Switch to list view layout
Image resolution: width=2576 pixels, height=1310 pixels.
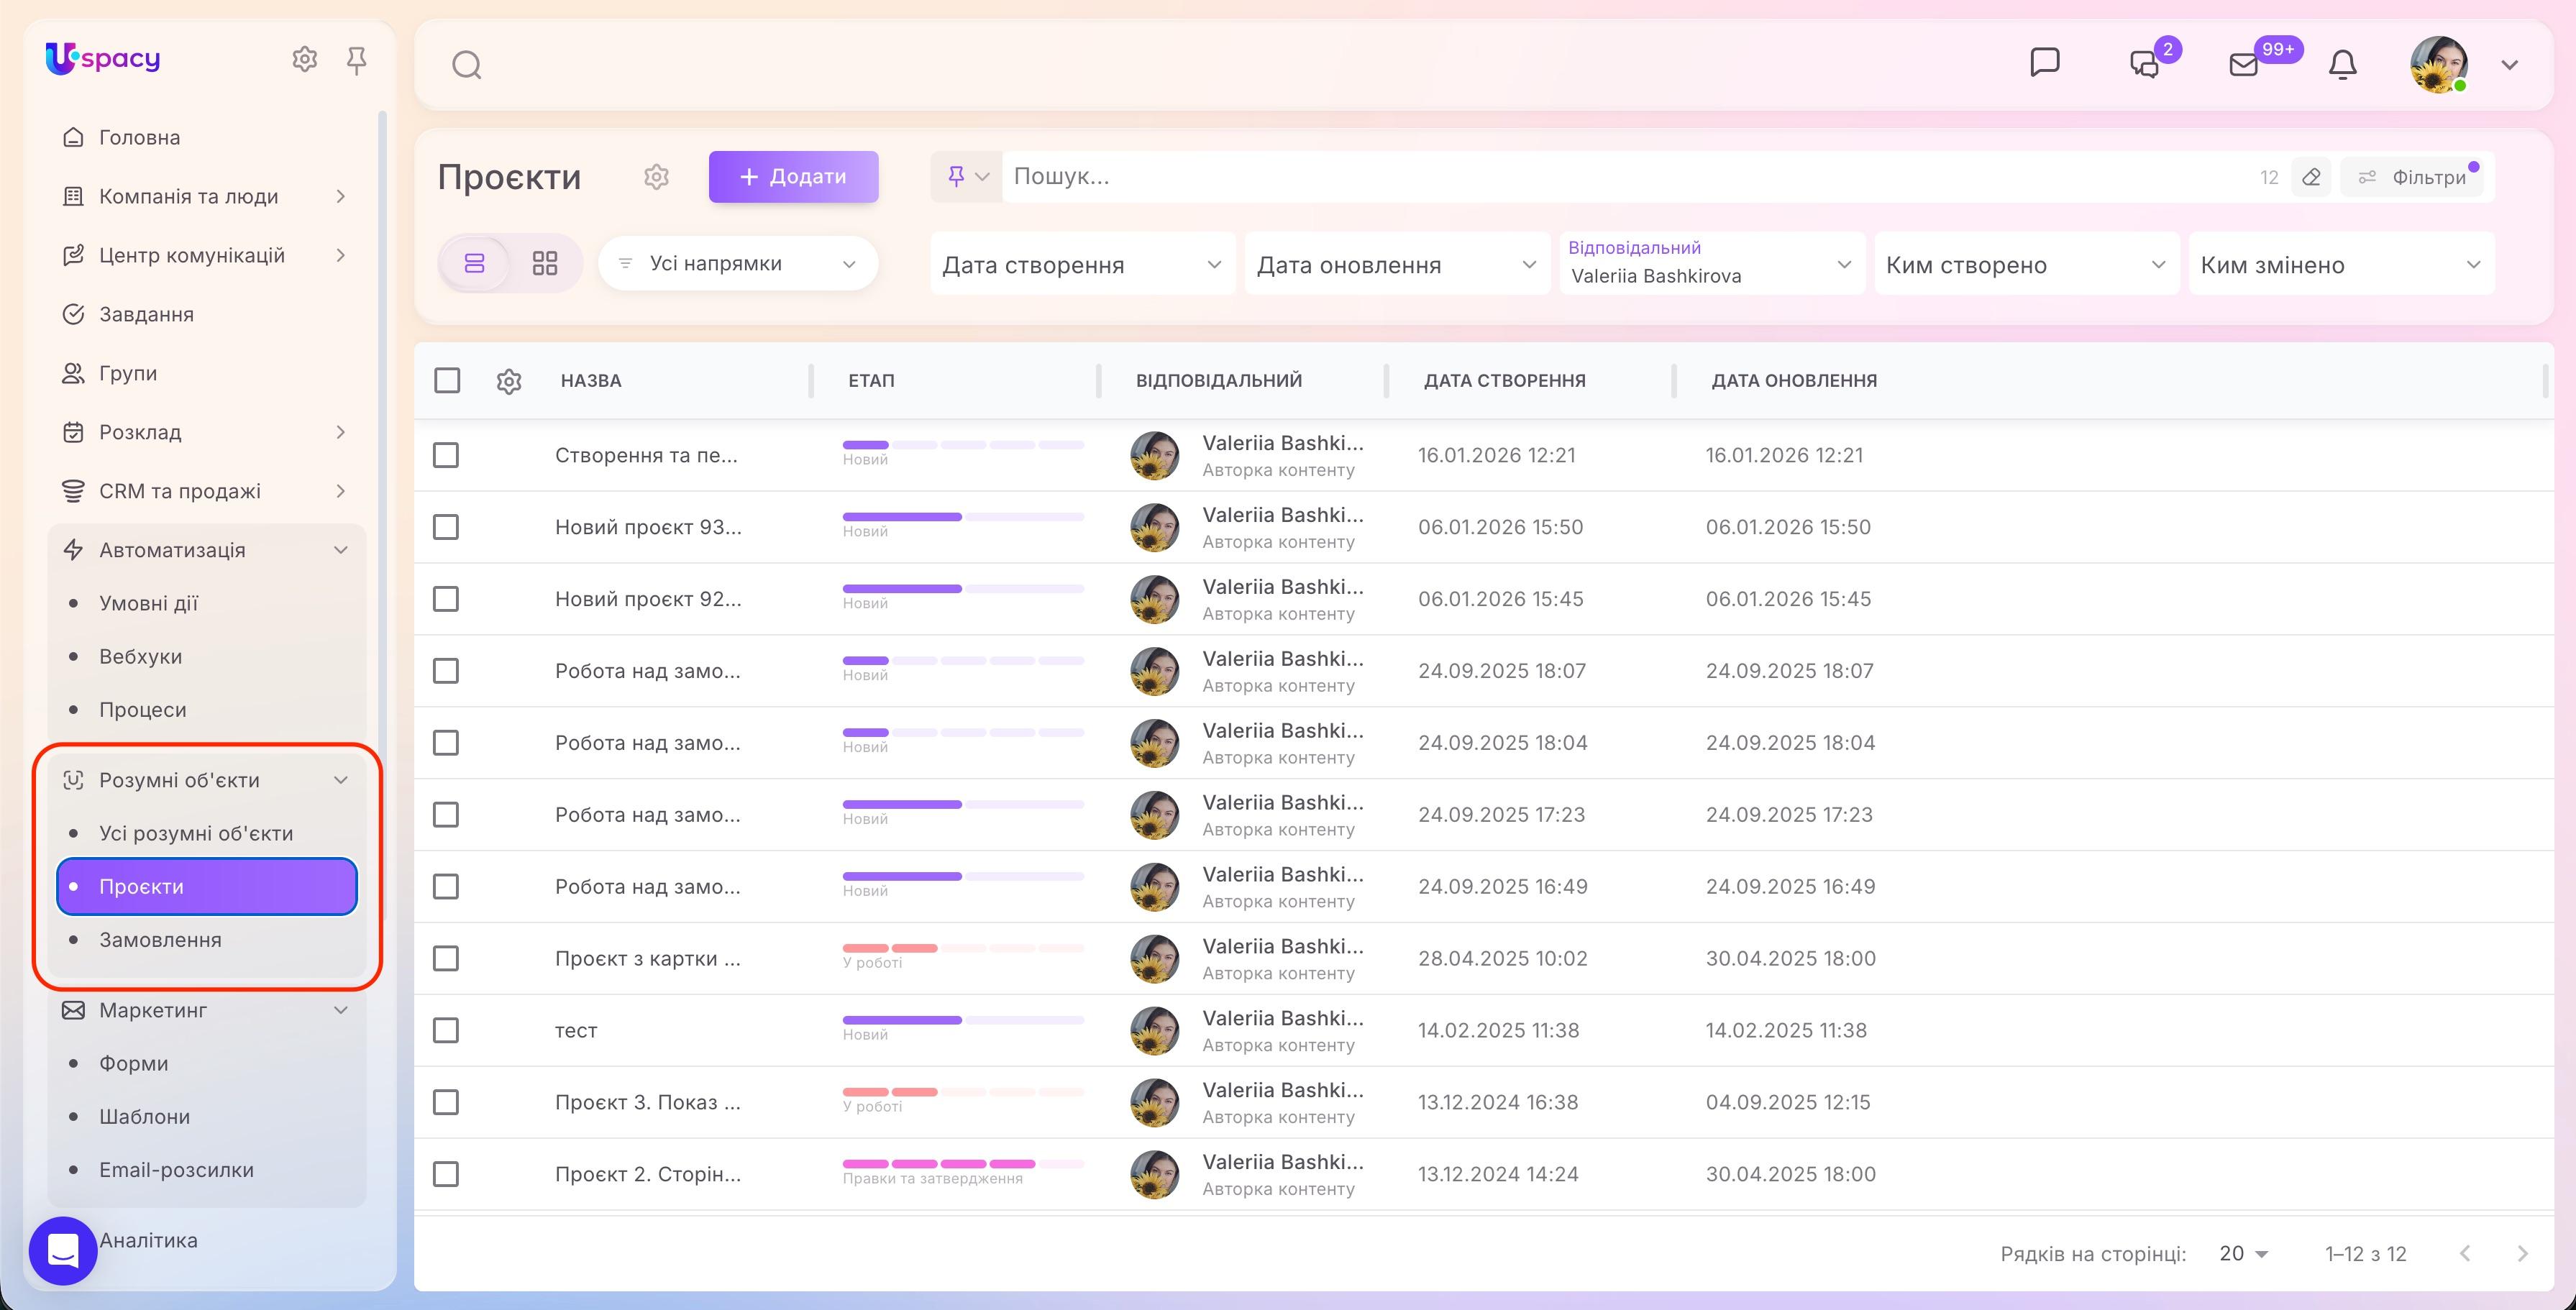(475, 263)
